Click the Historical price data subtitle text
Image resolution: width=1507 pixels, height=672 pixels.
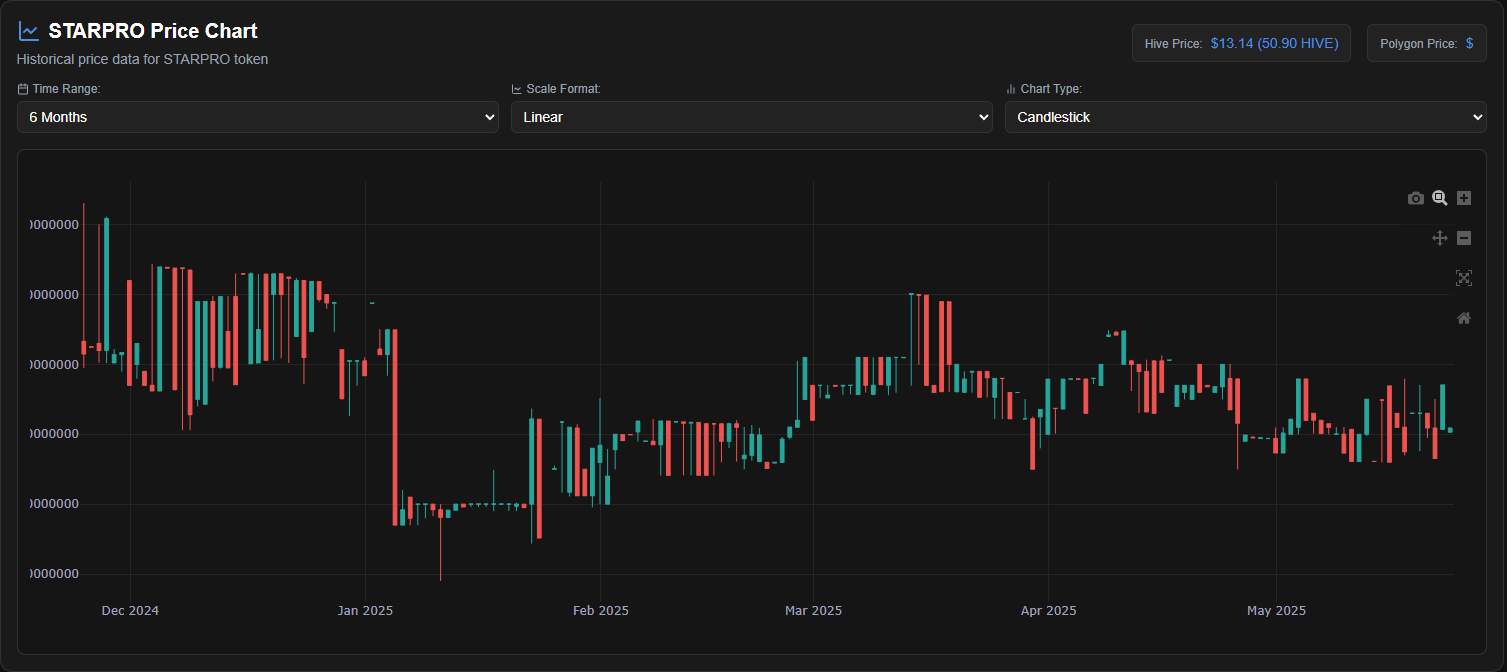pyautogui.click(x=142, y=59)
